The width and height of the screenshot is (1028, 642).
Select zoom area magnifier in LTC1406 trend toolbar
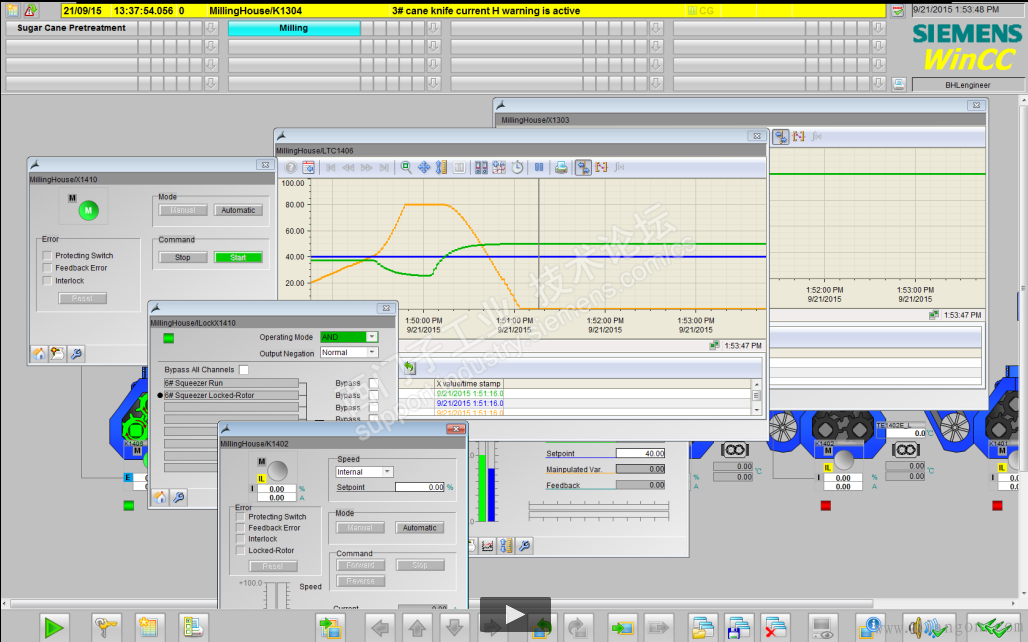[x=406, y=167]
